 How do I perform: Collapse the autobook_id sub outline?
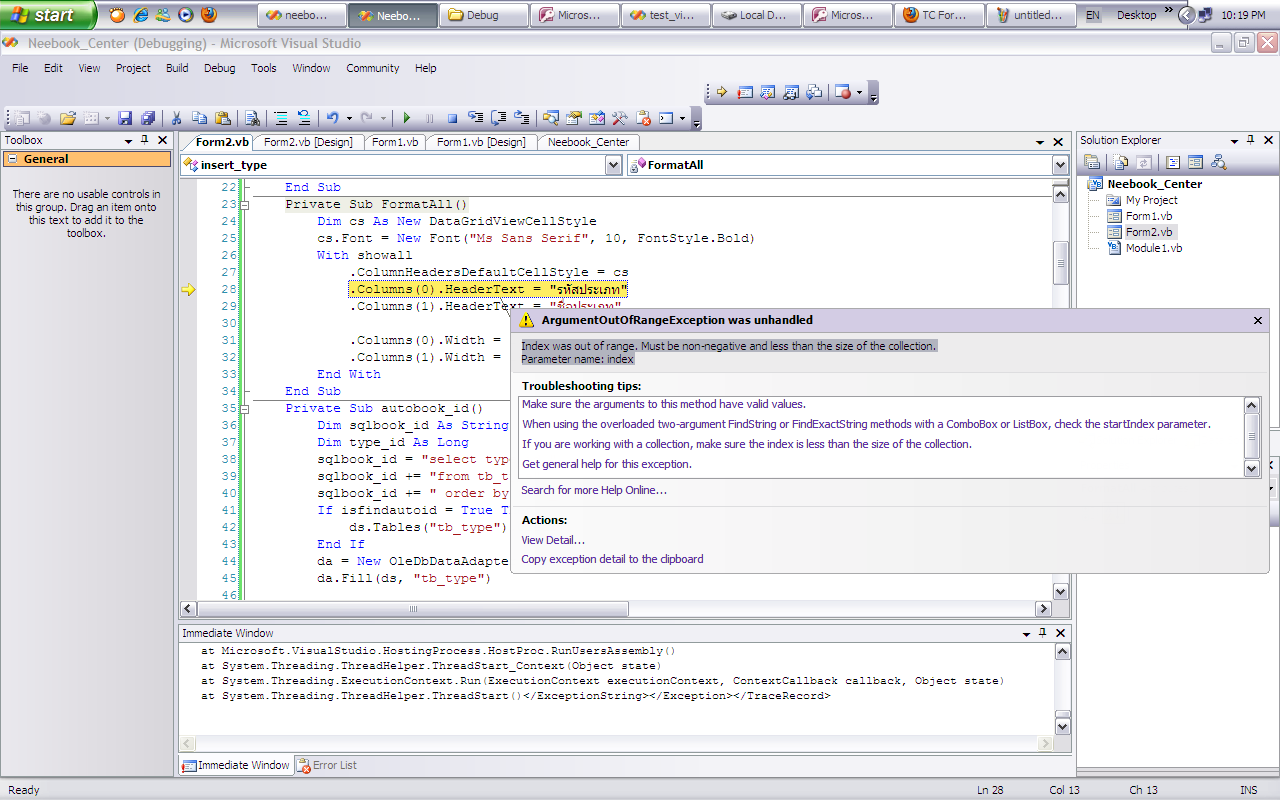(x=244, y=408)
